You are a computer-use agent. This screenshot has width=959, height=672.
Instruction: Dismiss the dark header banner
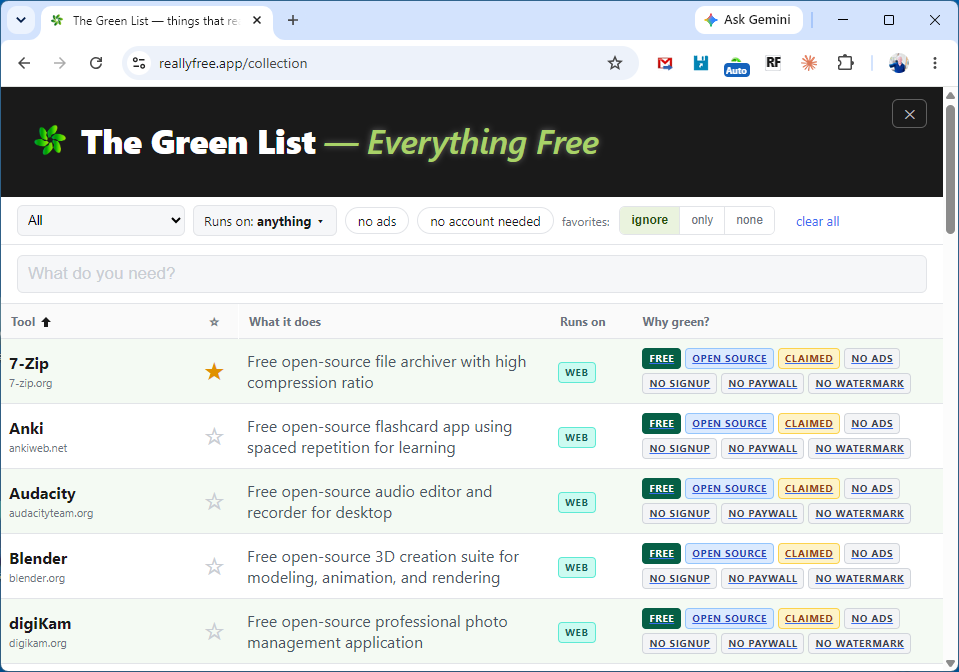click(x=909, y=114)
